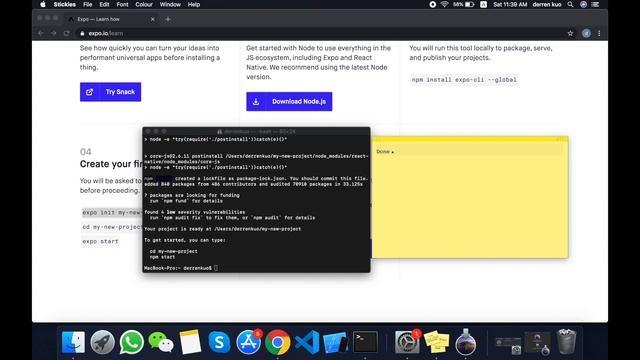The width and height of the screenshot is (640, 360).
Task: Open the Window menu
Action: (170, 4)
